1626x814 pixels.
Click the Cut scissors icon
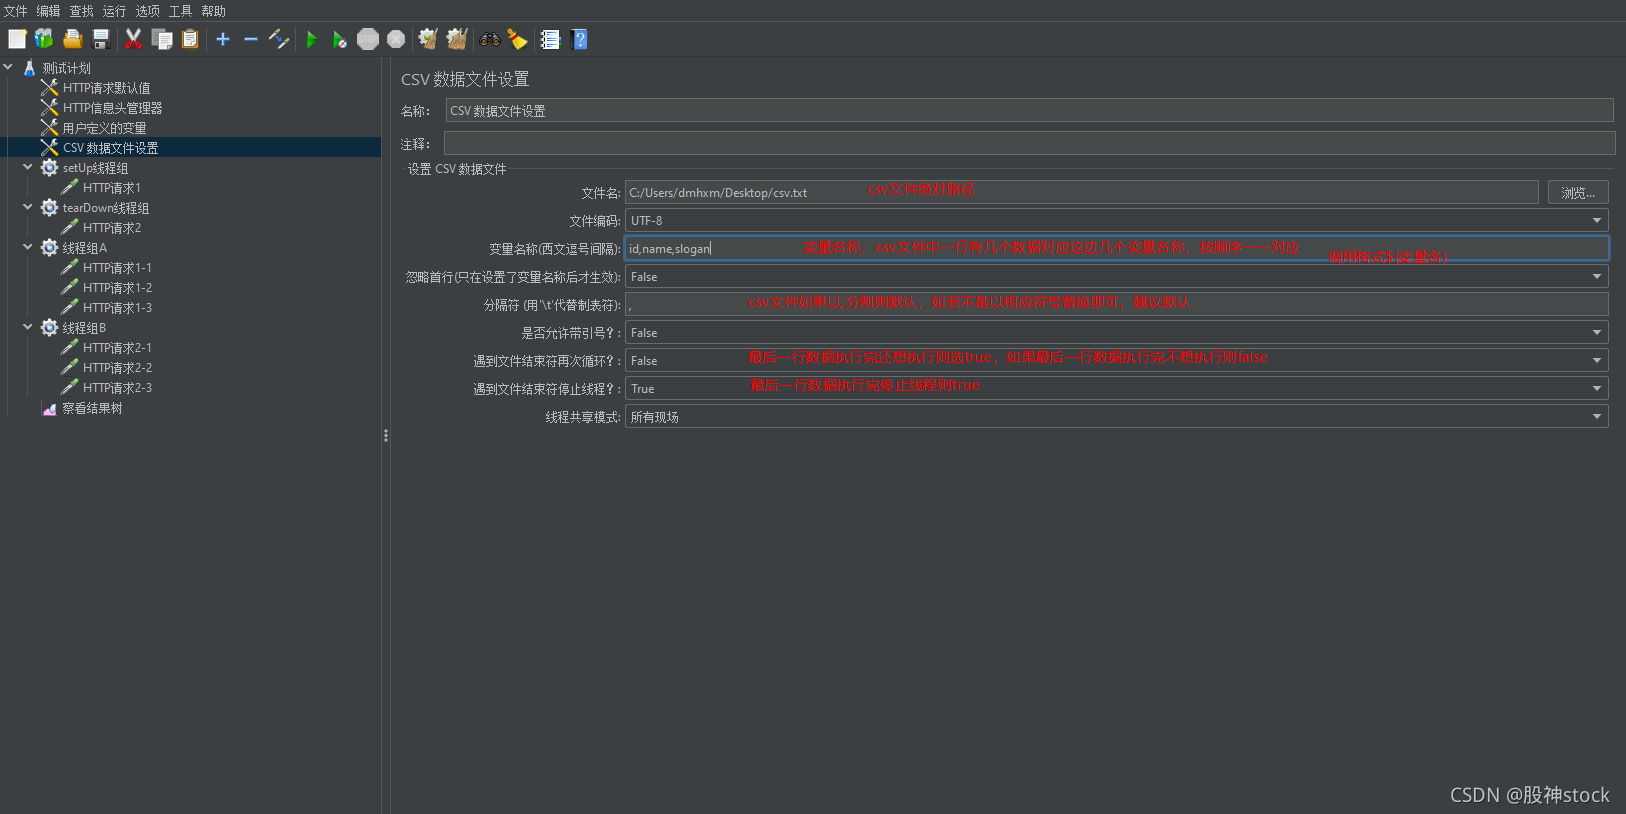(133, 39)
